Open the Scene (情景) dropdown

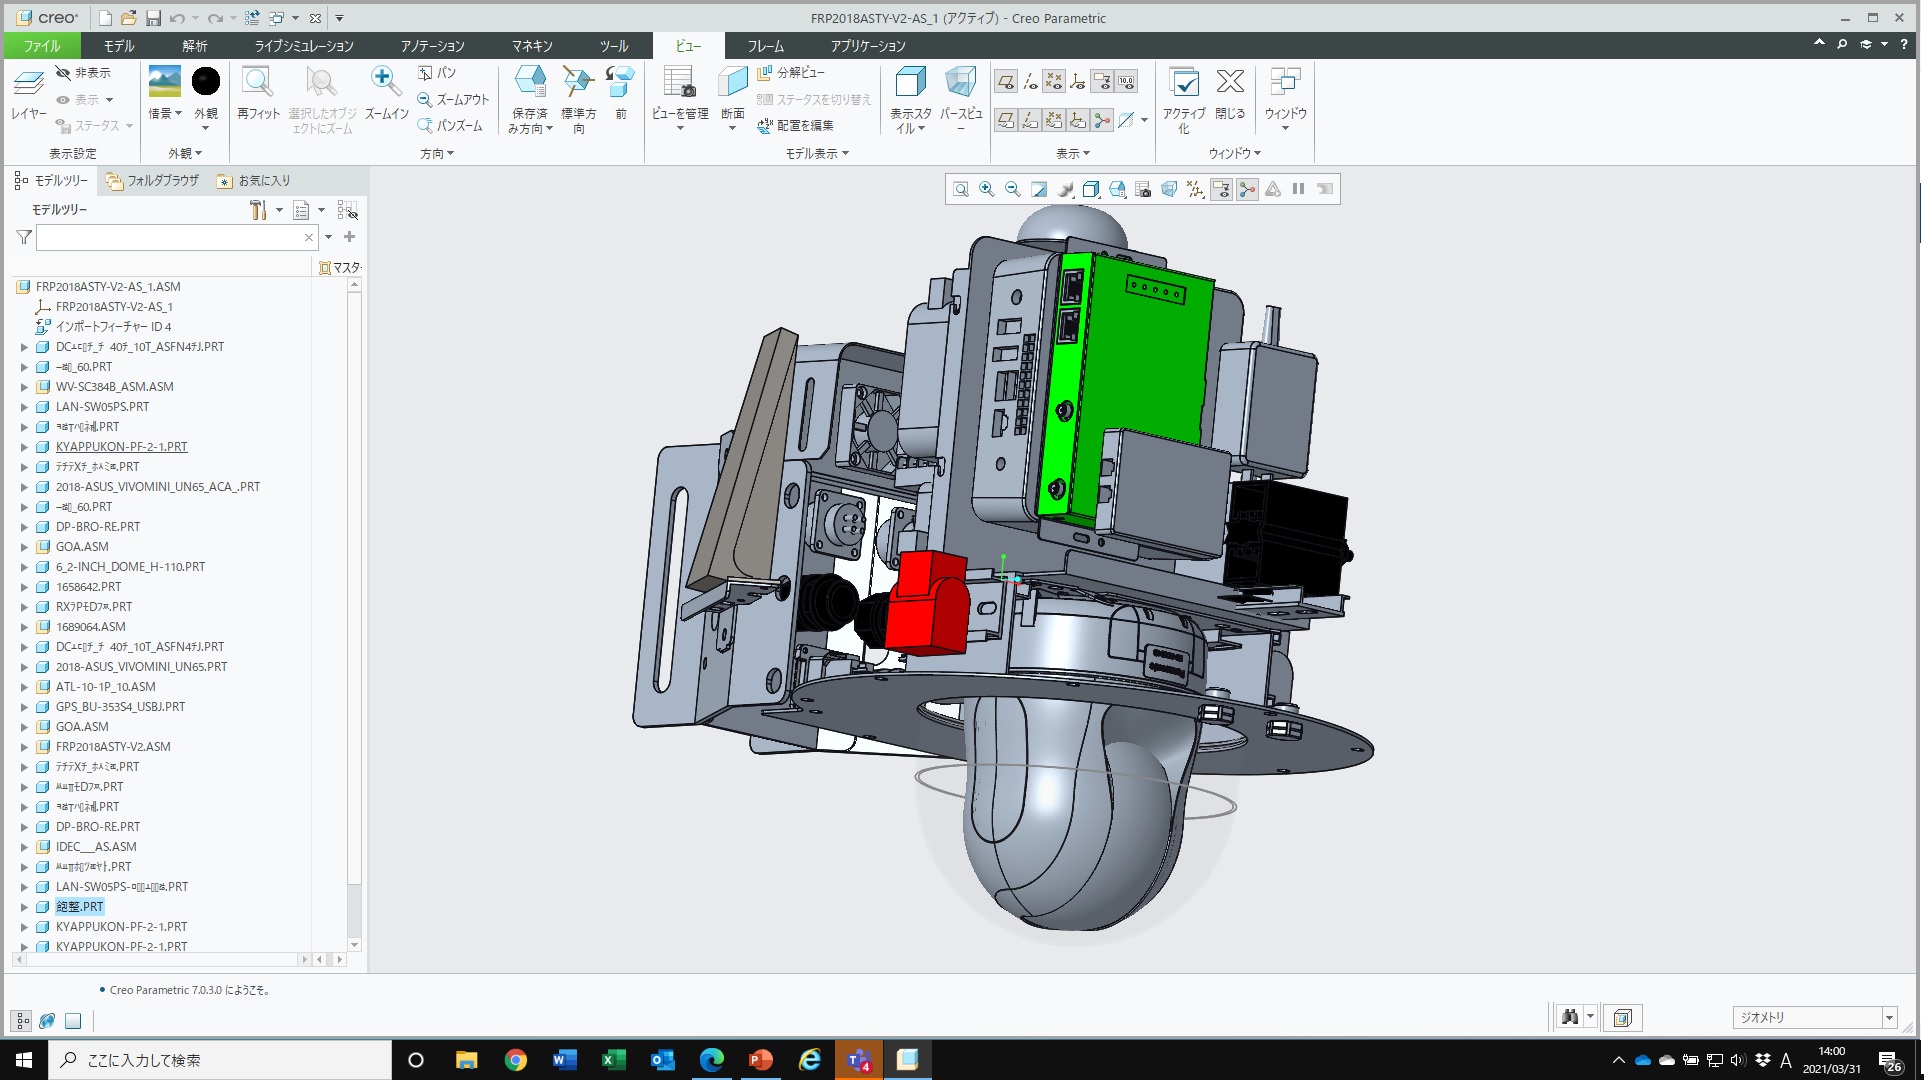click(178, 114)
